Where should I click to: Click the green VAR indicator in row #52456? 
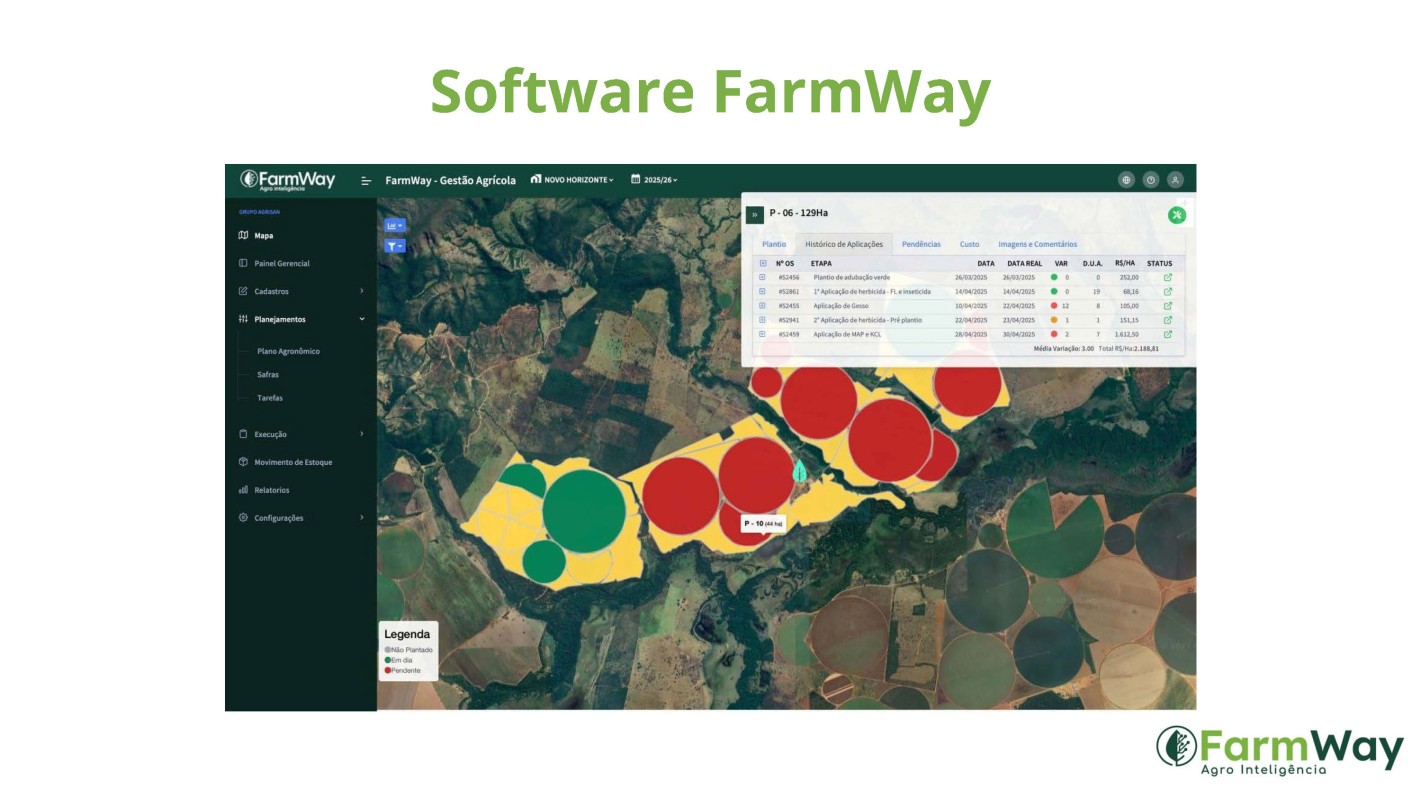[1054, 278]
